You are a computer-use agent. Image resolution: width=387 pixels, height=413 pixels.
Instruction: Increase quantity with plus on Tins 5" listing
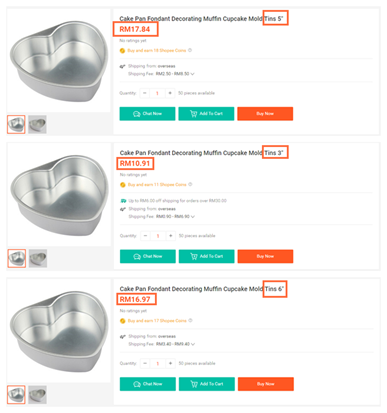coord(170,93)
